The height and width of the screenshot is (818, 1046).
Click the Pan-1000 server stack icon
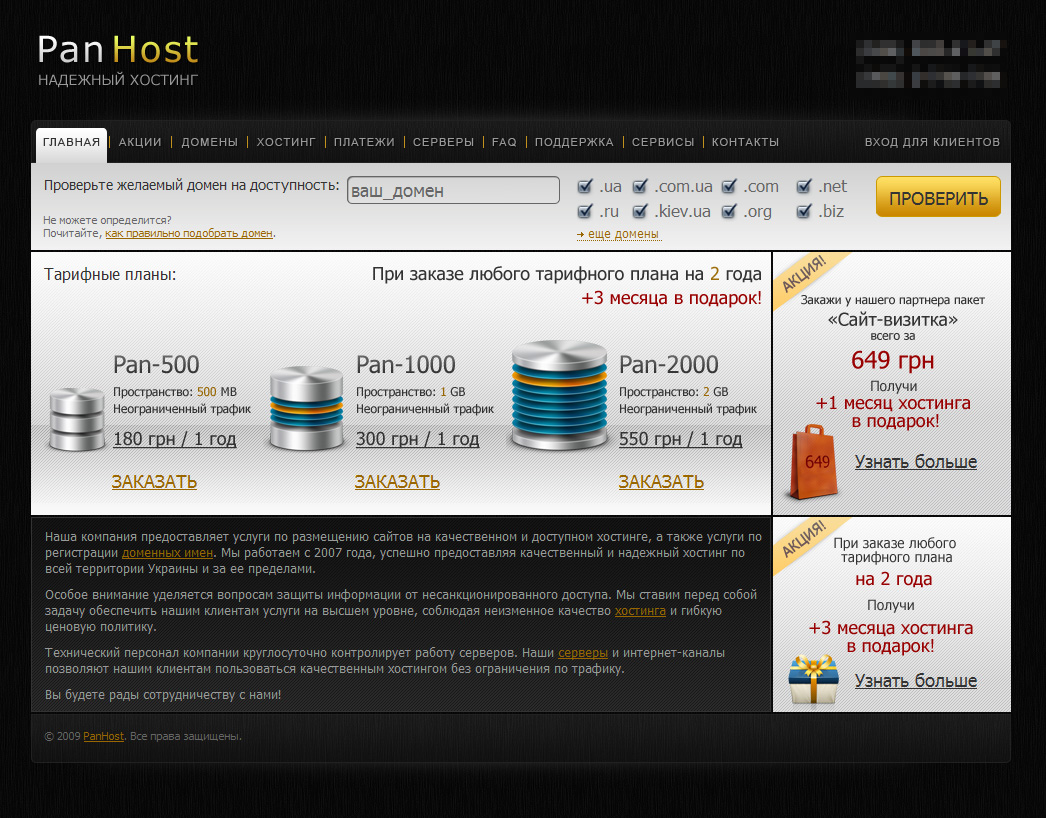point(306,407)
